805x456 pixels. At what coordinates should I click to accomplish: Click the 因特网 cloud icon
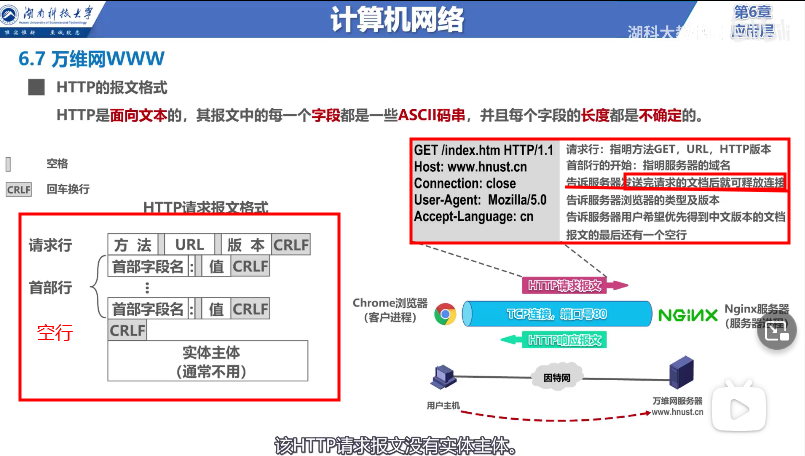(x=557, y=378)
